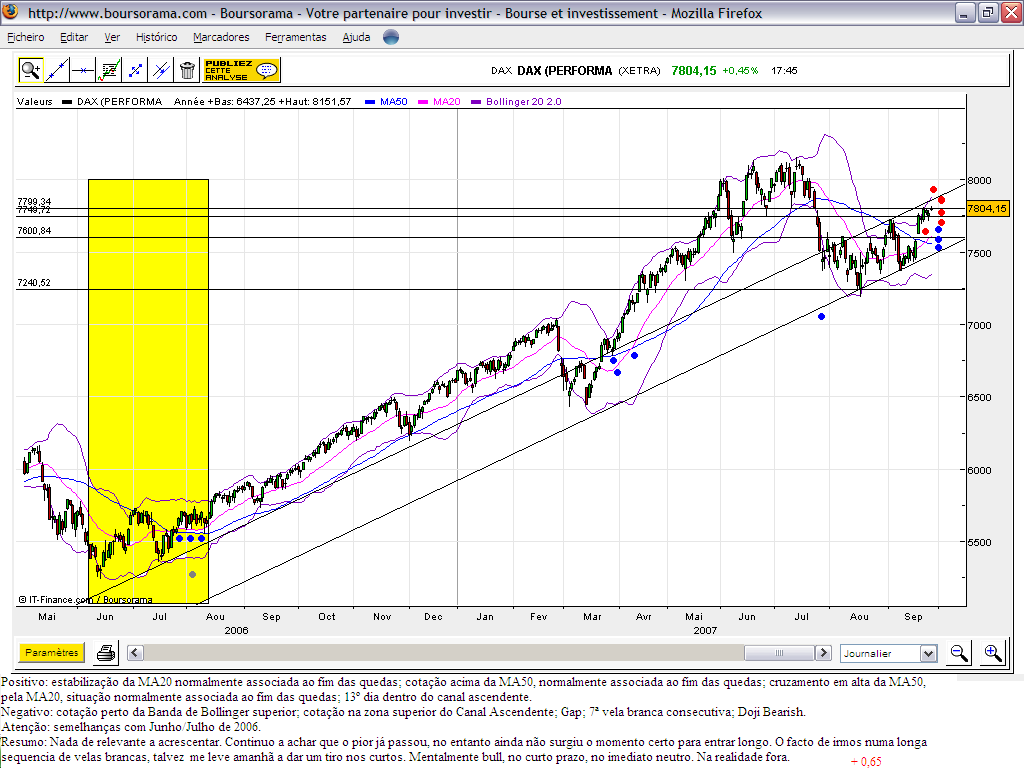
Task: Restore the Firefox window size
Action: 987,12
